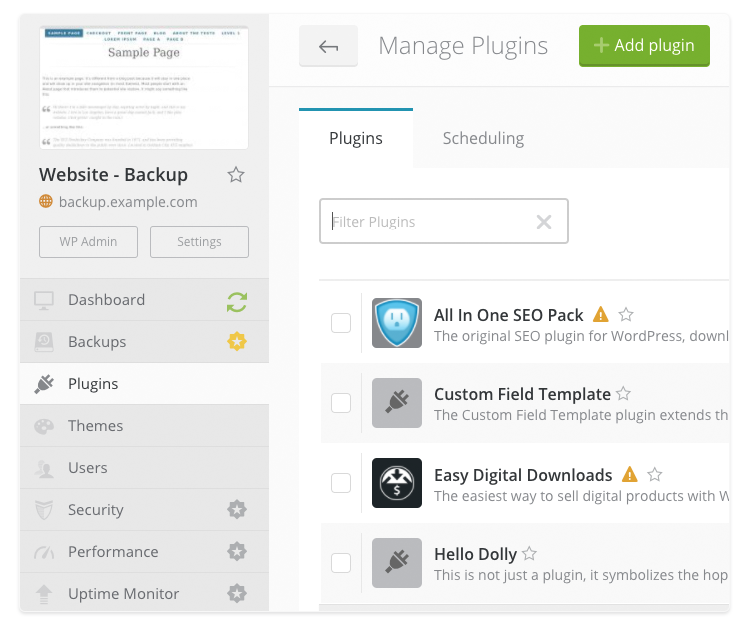Clear the plugin filter with X
This screenshot has height=637, width=750.
[544, 222]
